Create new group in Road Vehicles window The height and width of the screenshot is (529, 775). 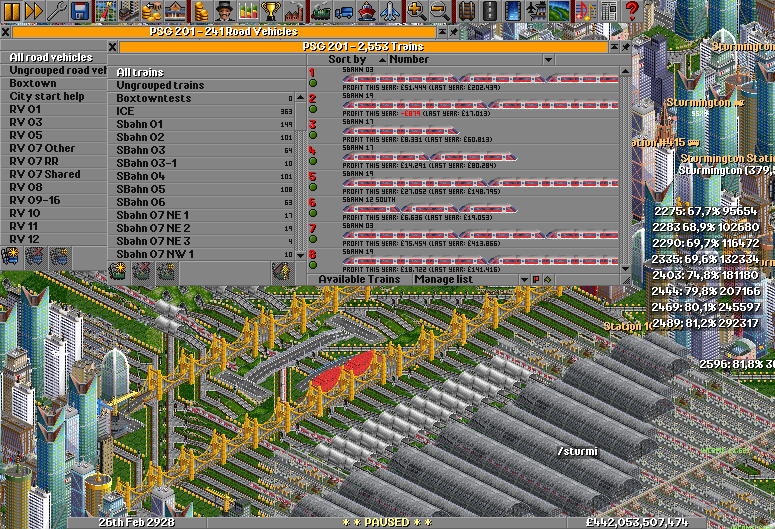tap(11, 258)
